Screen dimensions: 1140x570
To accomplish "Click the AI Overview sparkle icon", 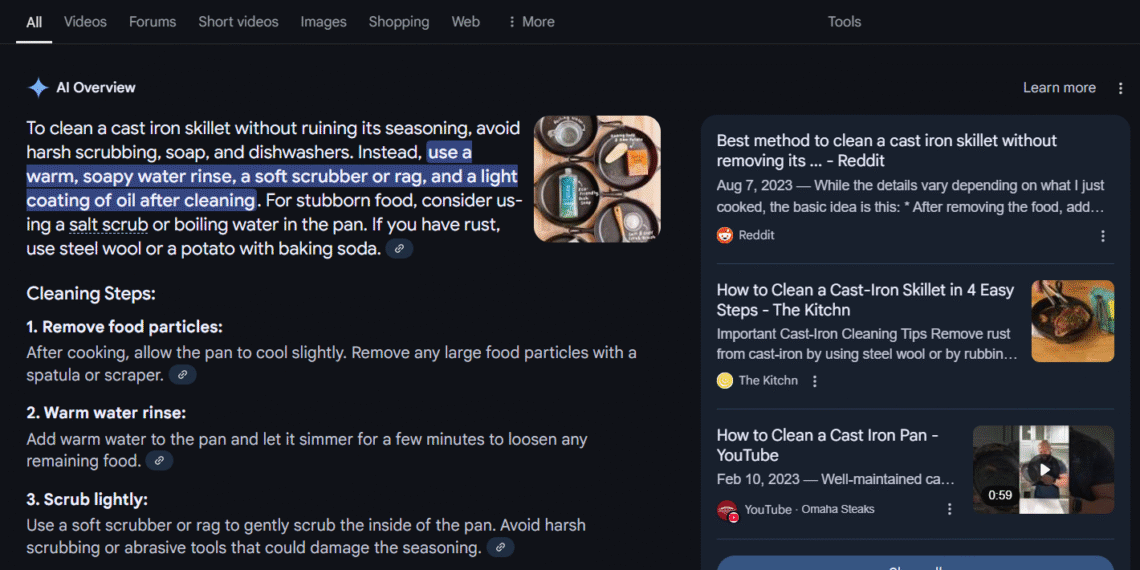I will coord(38,88).
